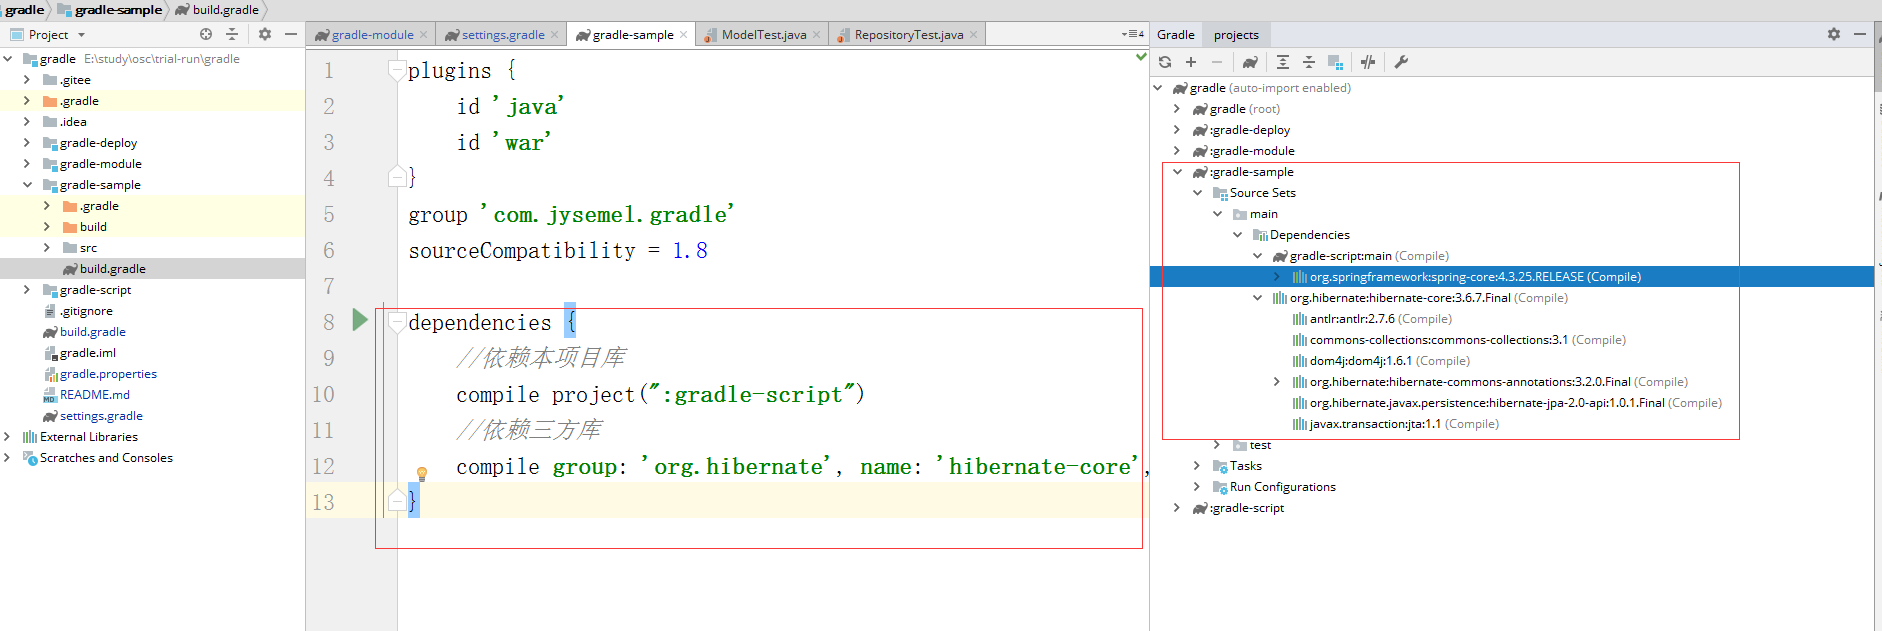Expand all nodes in Gradle panel

click(x=1283, y=62)
